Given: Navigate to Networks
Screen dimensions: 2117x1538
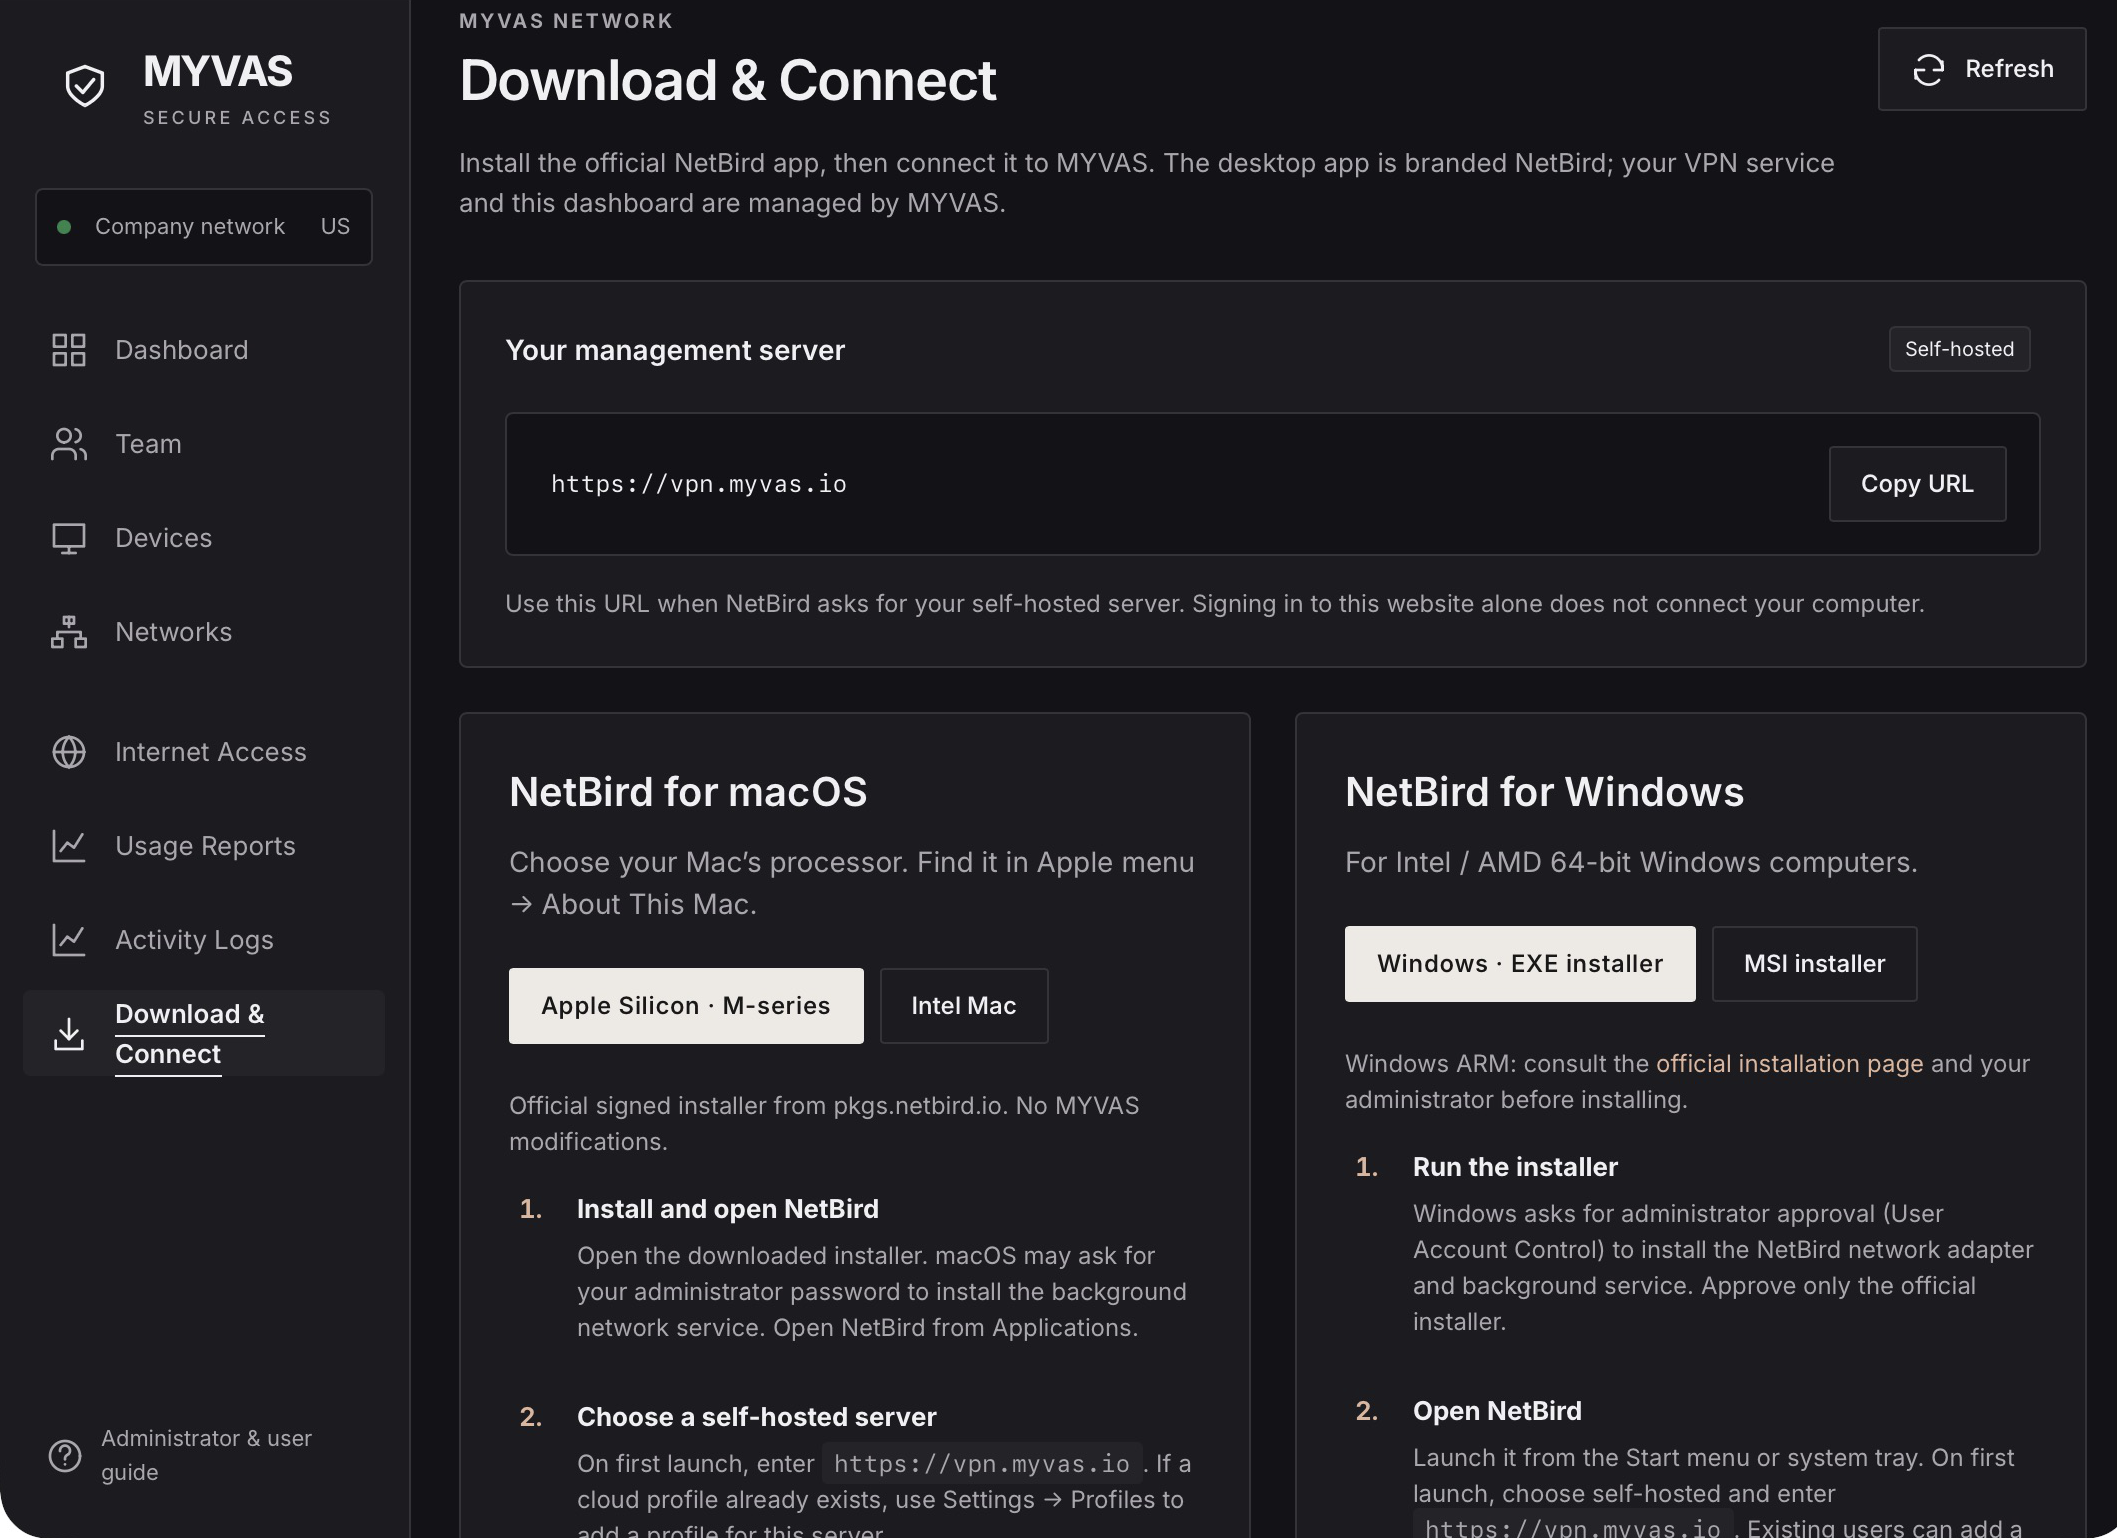Looking at the screenshot, I should 173,632.
